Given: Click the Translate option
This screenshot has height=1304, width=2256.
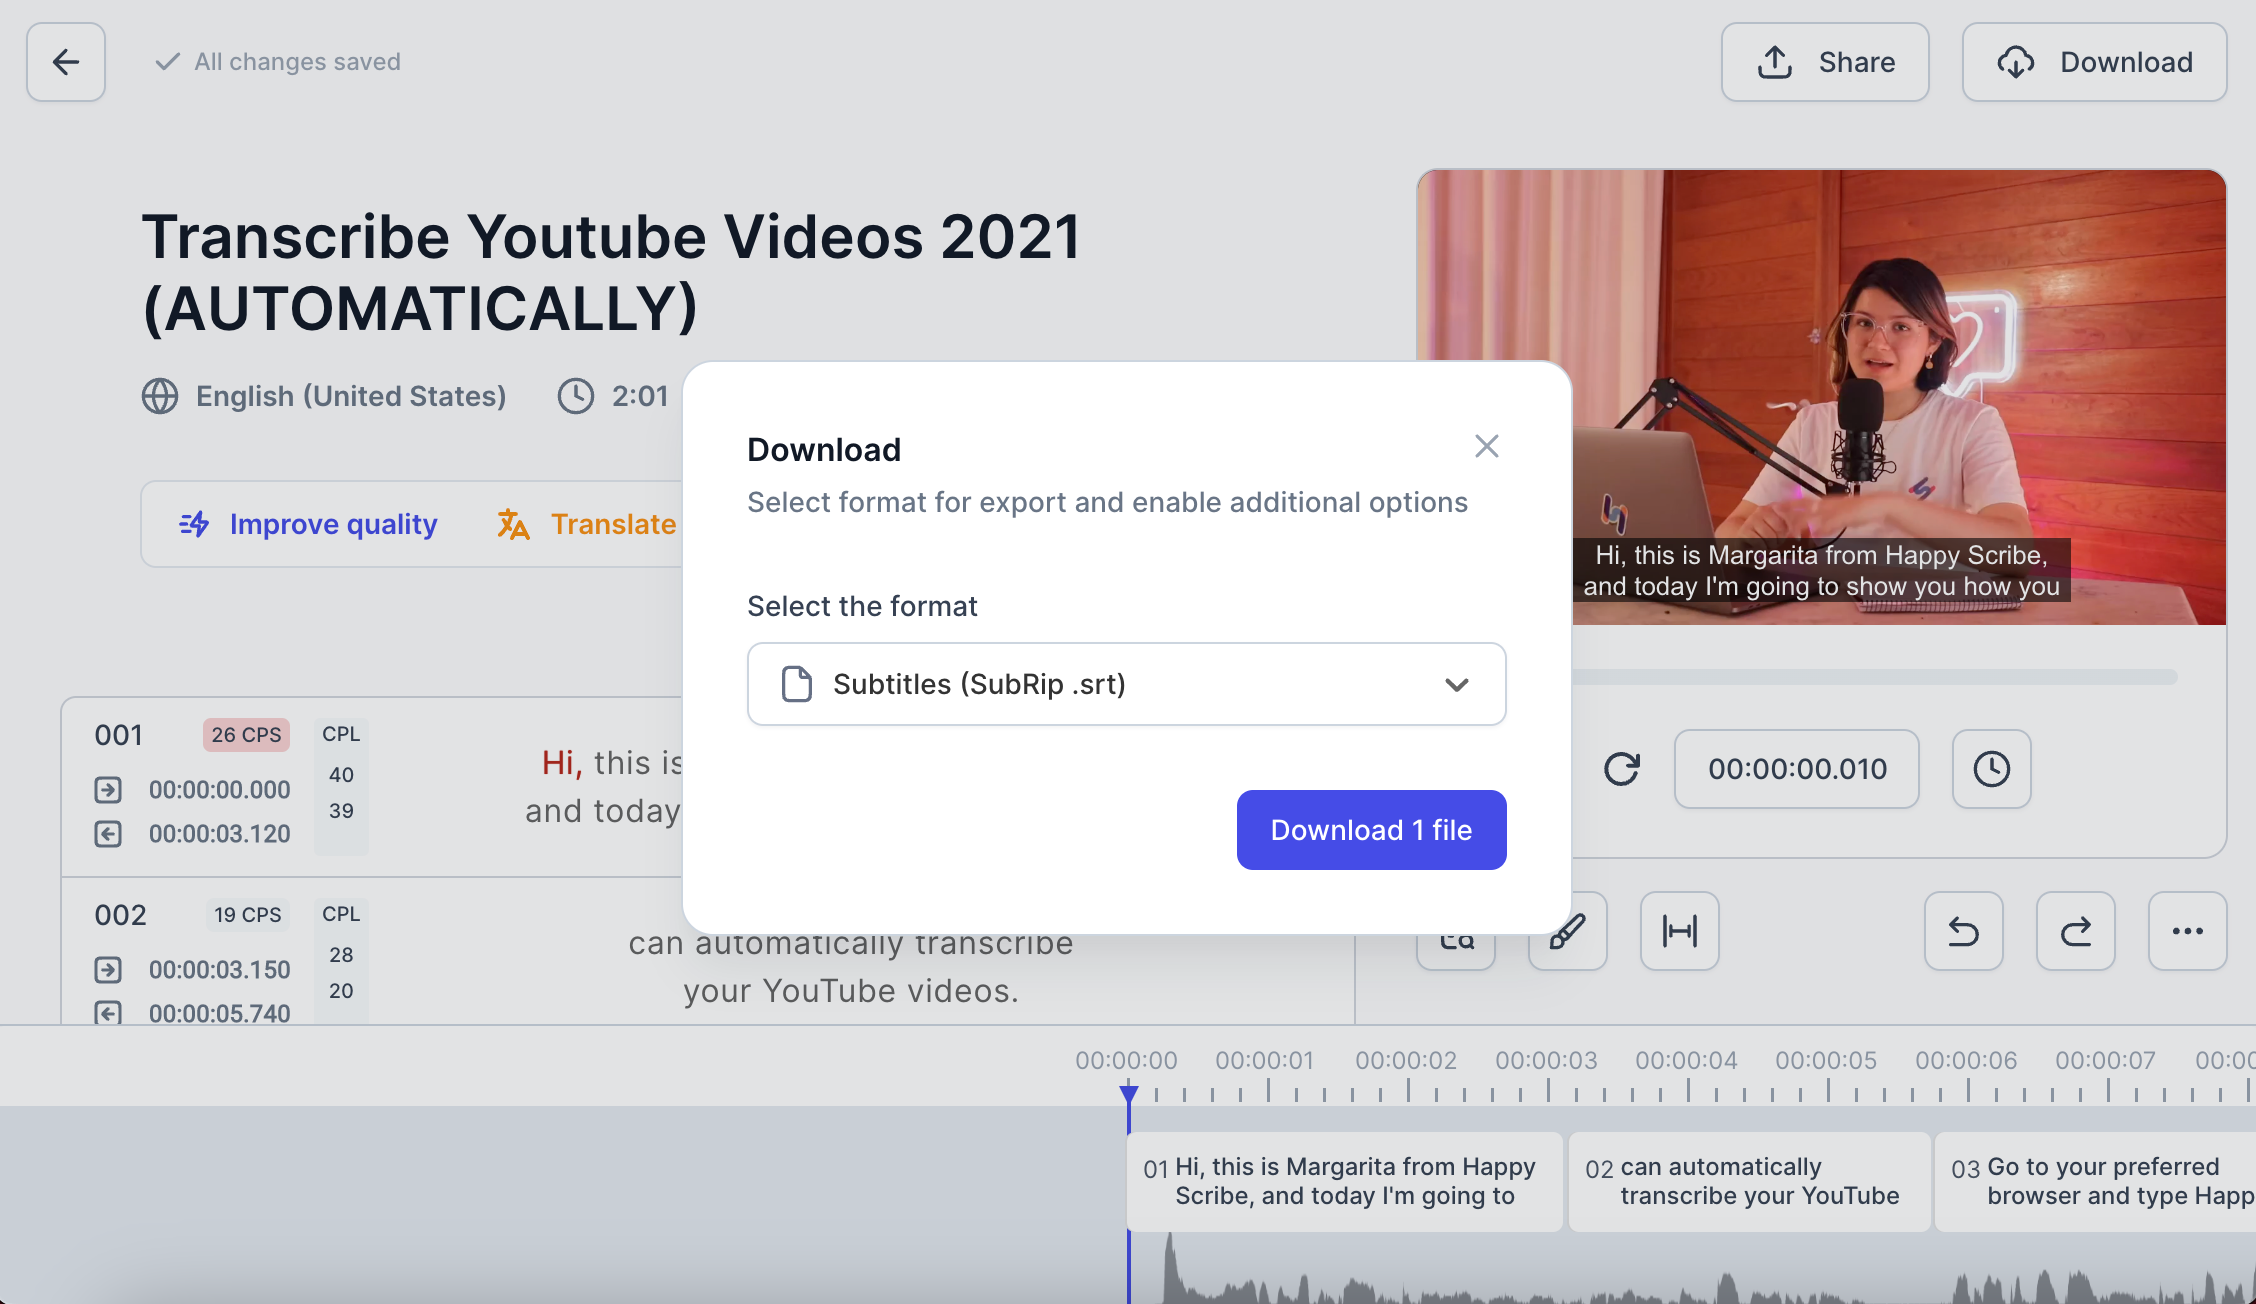Looking at the screenshot, I should [588, 524].
